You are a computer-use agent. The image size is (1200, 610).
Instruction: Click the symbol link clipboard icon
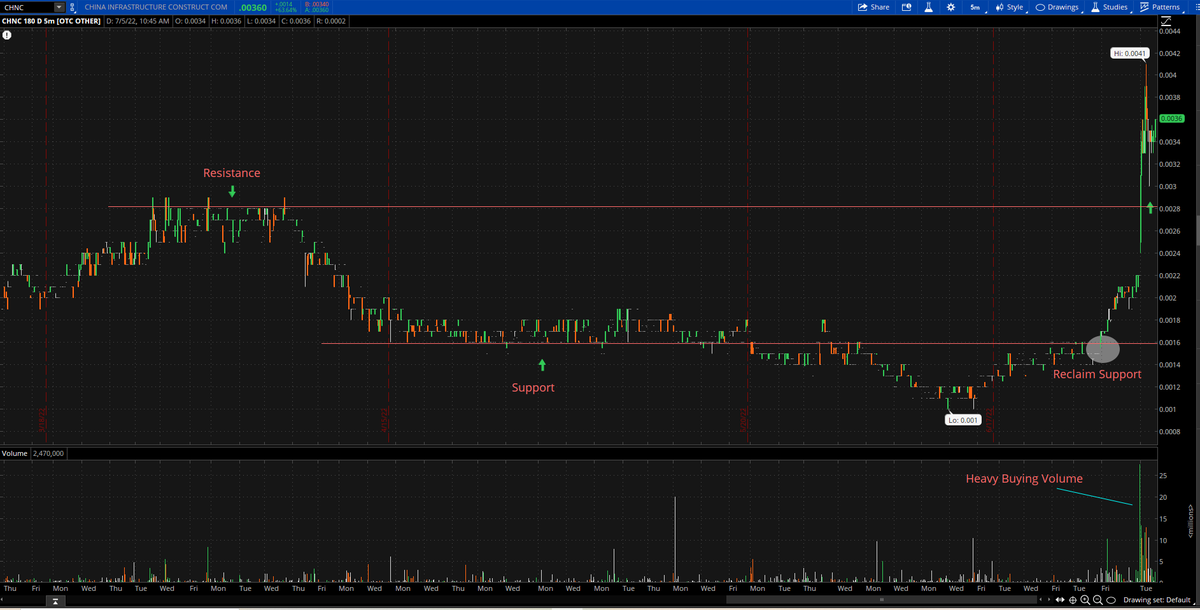tap(71, 8)
